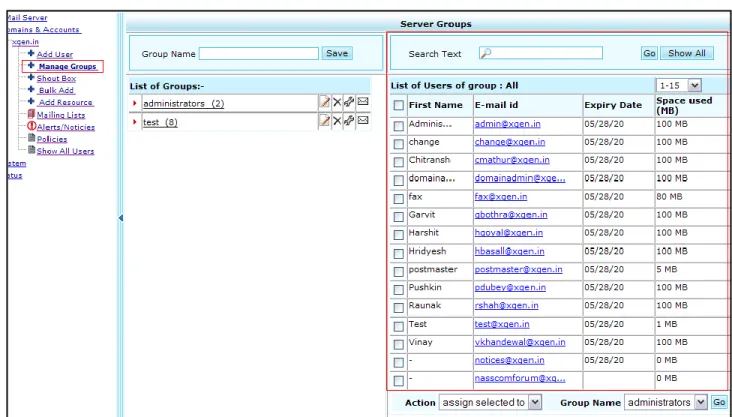The width and height of the screenshot is (732, 417).
Task: Open the test (8) group link
Action: tap(160, 122)
